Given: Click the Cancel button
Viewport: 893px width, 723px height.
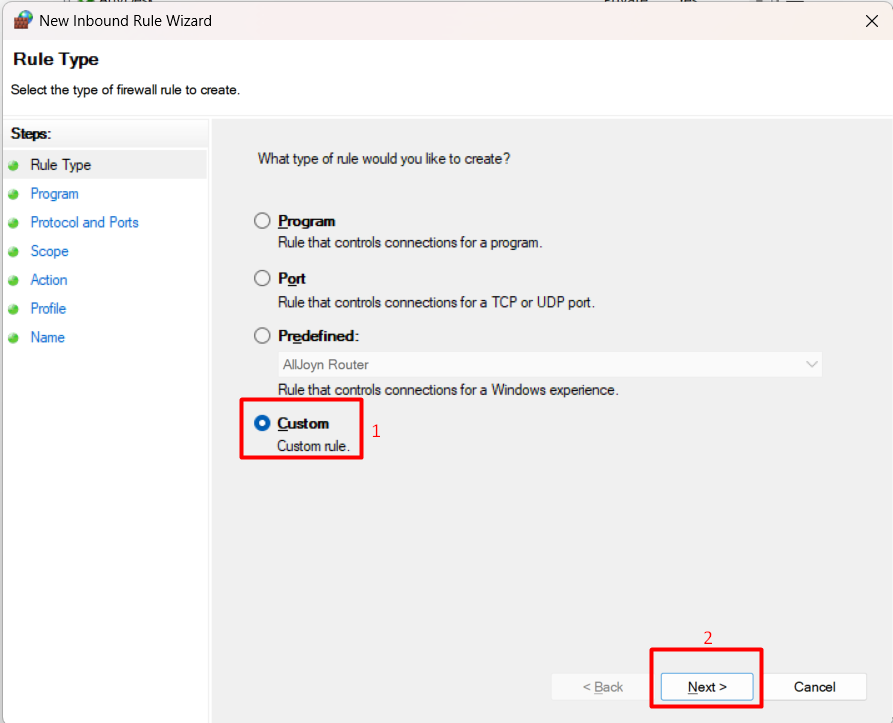Looking at the screenshot, I should (x=814, y=687).
